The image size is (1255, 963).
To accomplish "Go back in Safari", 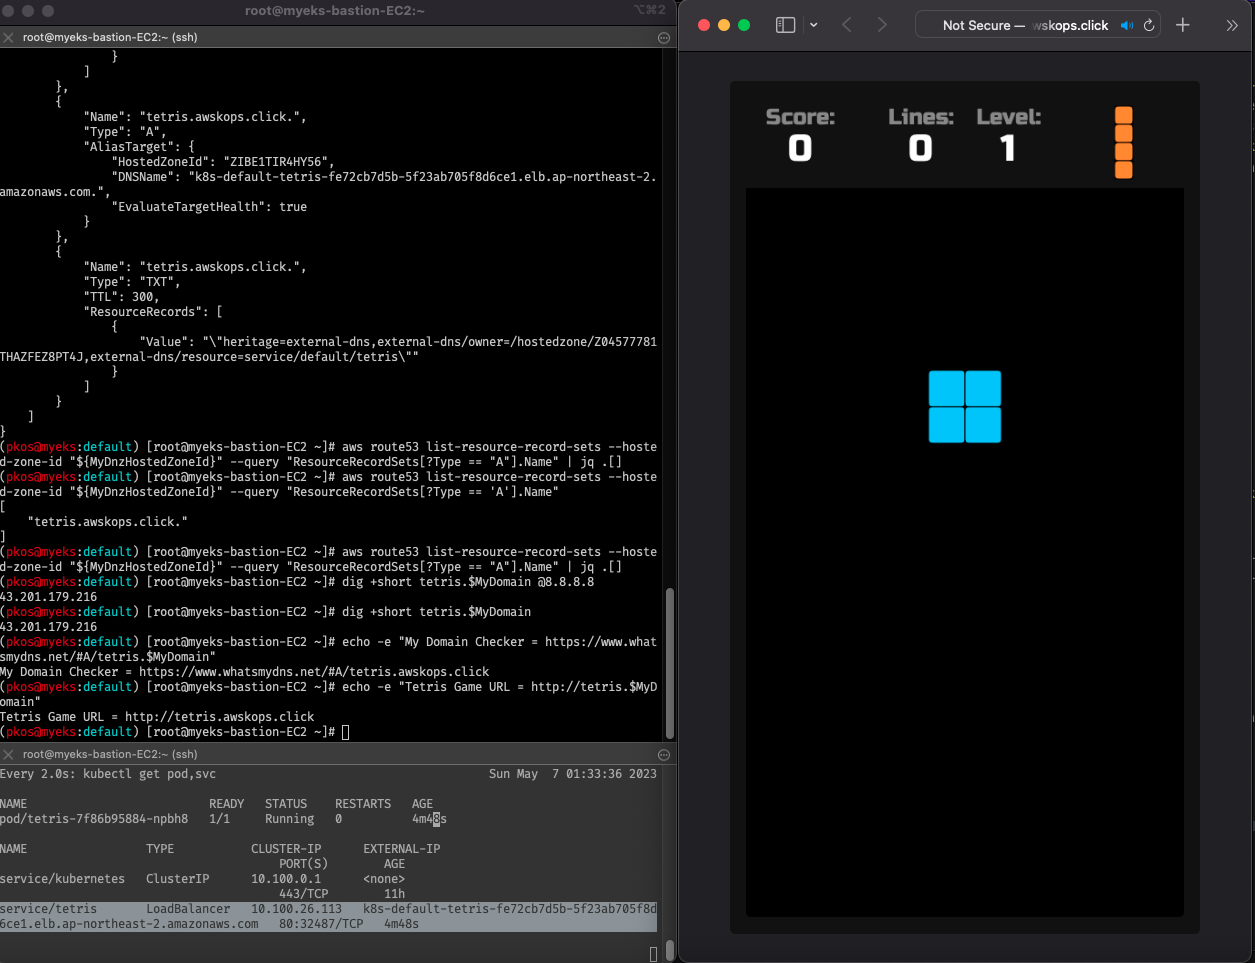I will 847,25.
